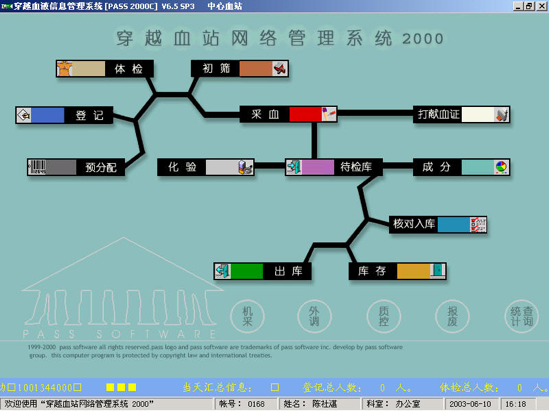Open the 体检 physical exam module
The width and height of the screenshot is (549, 411).
(x=105, y=69)
